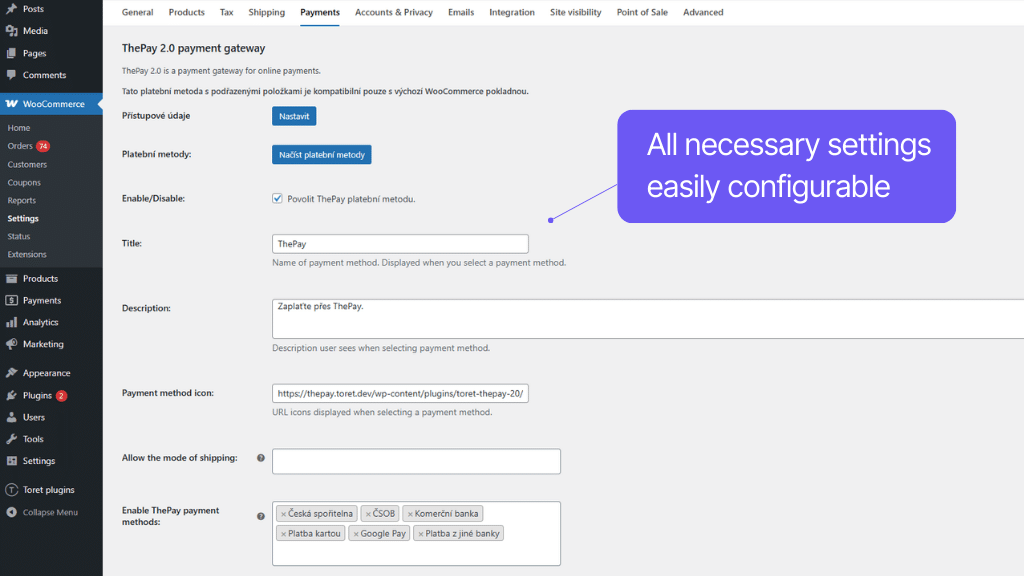Open the Orders submenu link
Screen dimensions: 1024x576
tap(20, 146)
